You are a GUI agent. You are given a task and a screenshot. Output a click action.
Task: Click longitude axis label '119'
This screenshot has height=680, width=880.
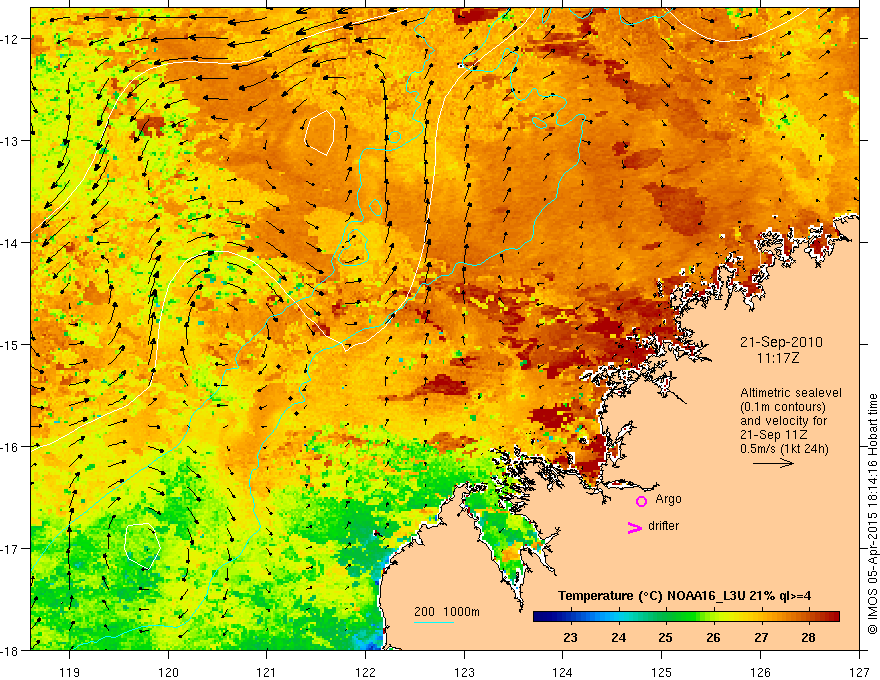point(70,673)
